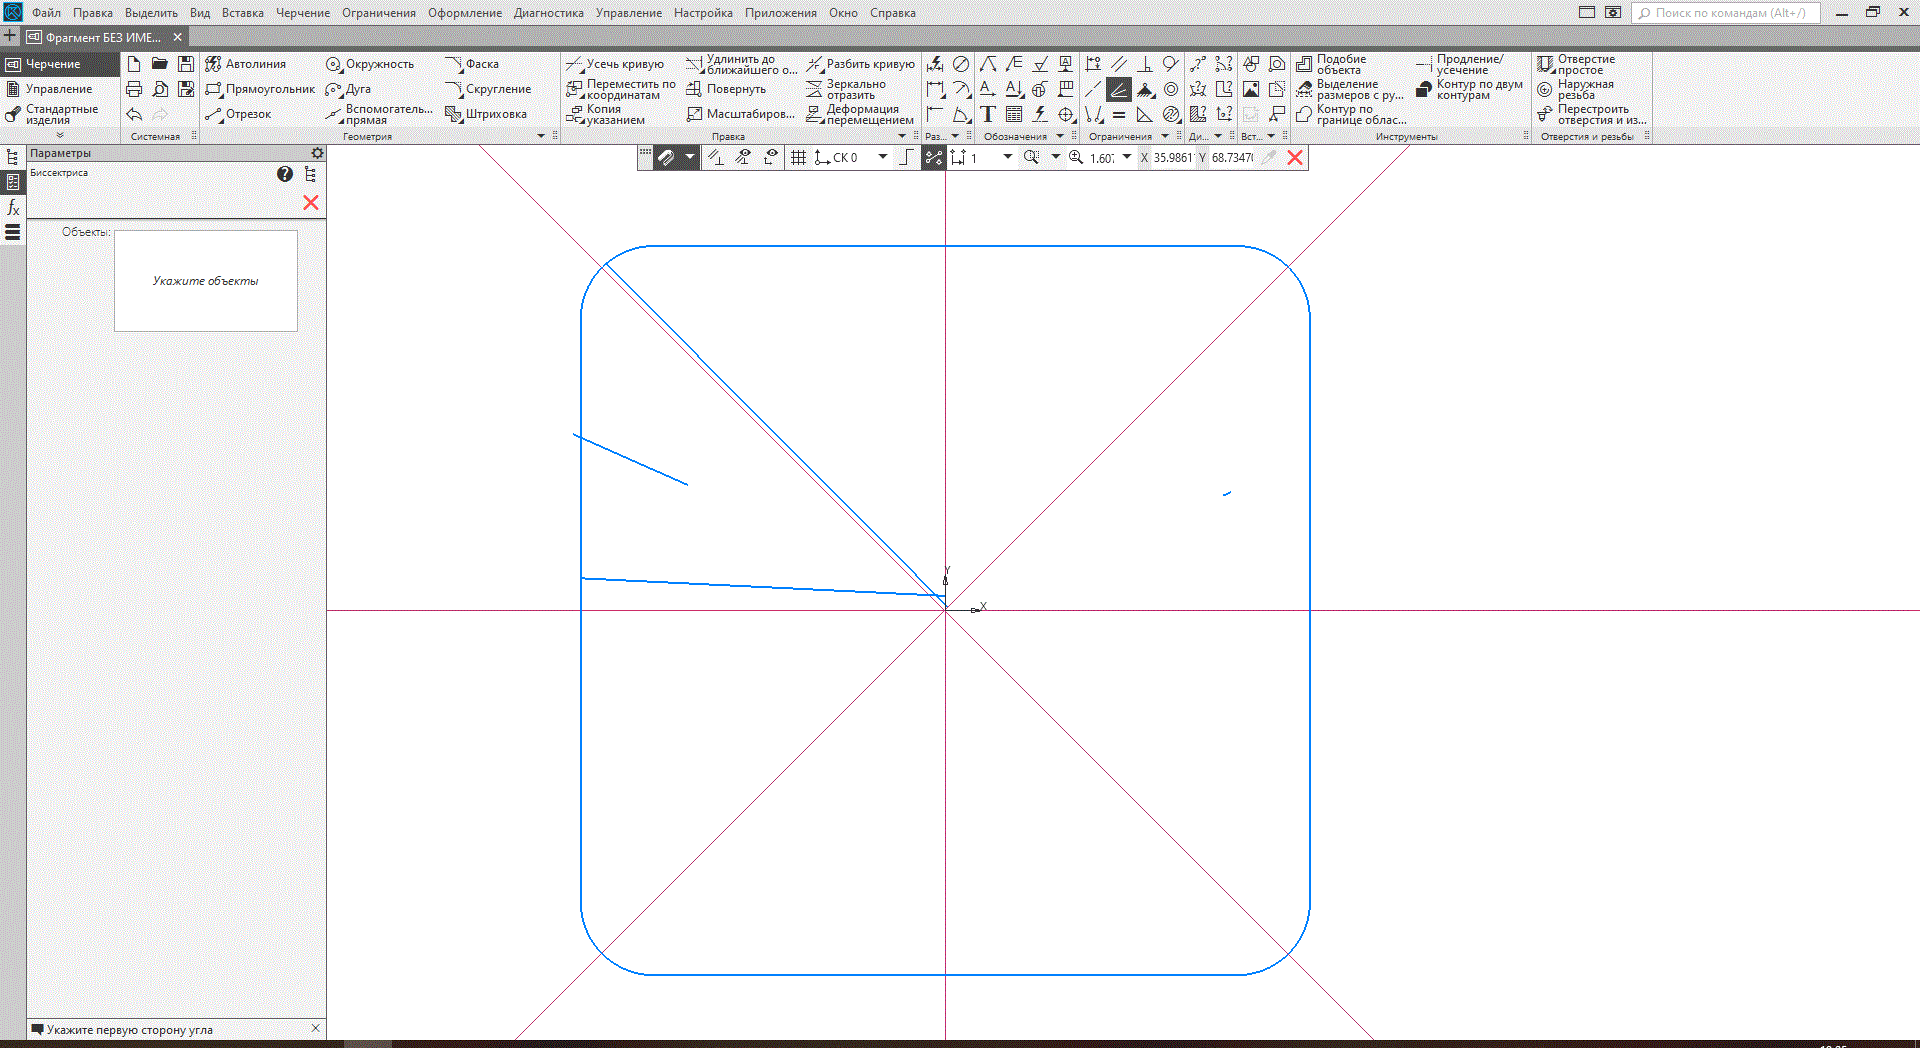Open the Ограничения menu
Image resolution: width=1920 pixels, height=1048 pixels.
(x=379, y=13)
